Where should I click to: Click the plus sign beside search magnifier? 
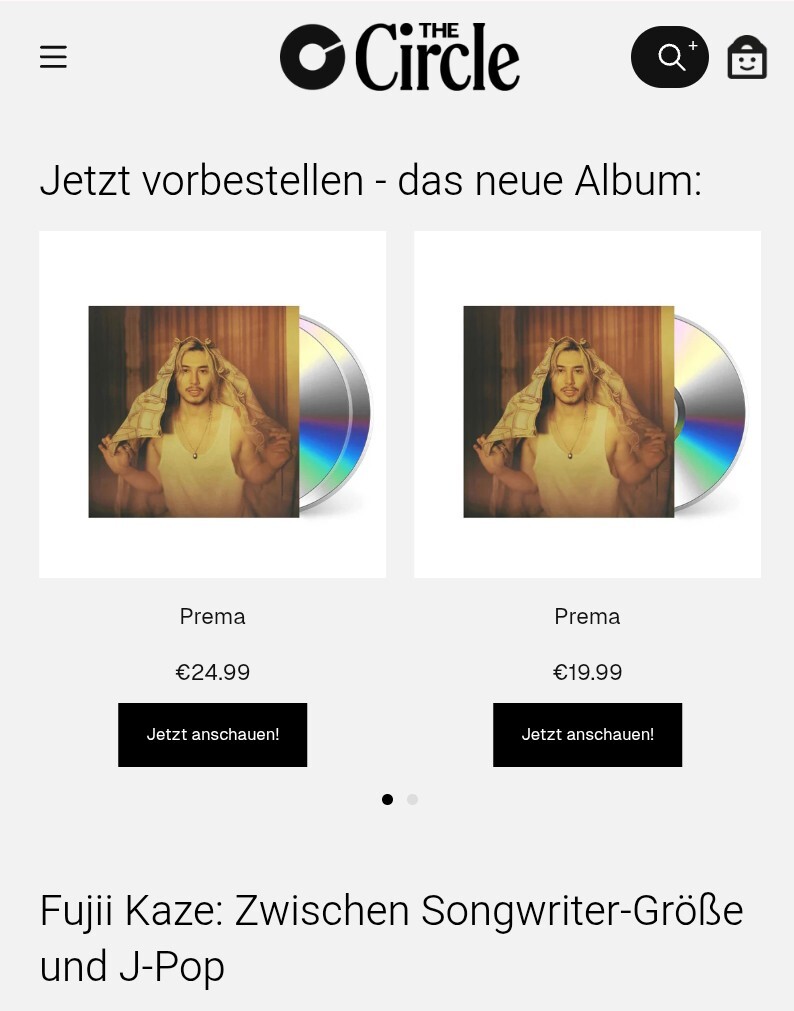point(693,46)
